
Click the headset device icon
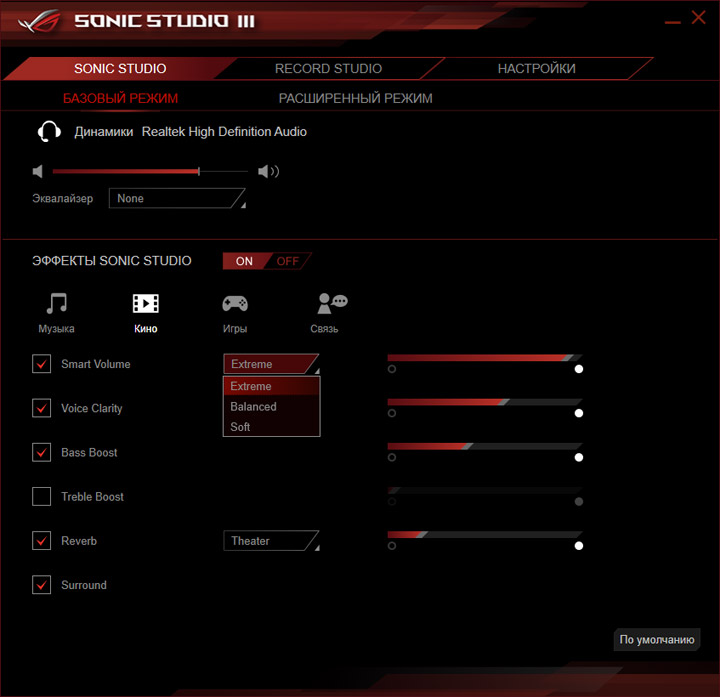click(49, 131)
